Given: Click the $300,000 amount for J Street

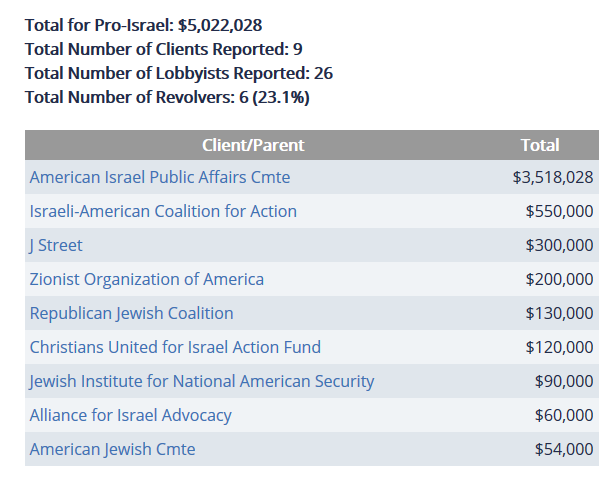Looking at the screenshot, I should point(559,245).
